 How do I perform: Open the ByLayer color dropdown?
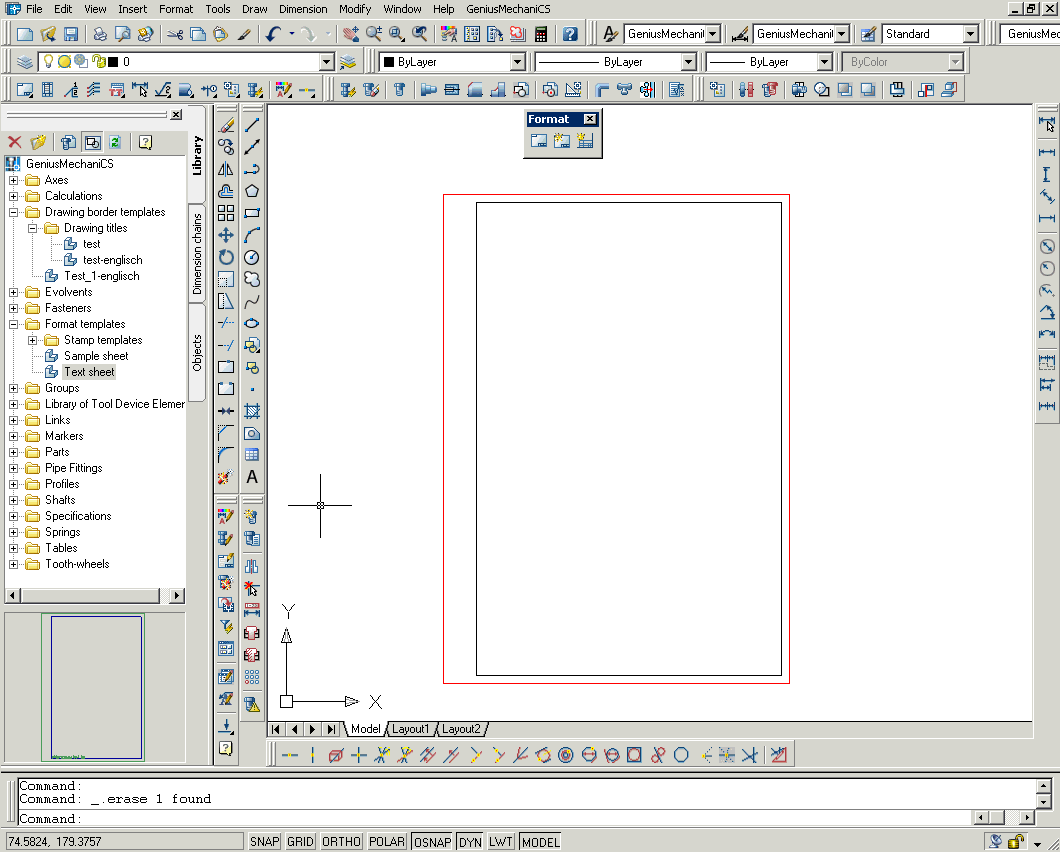(x=517, y=62)
